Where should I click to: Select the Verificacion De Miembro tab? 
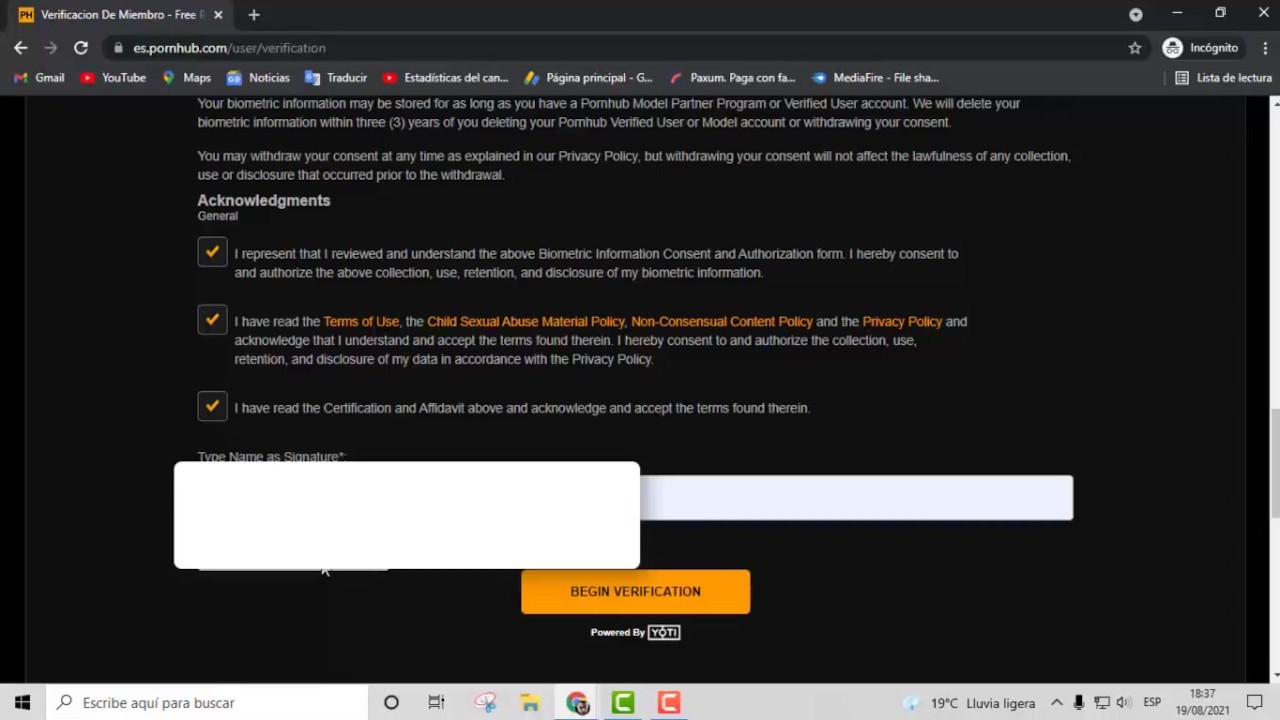(115, 15)
